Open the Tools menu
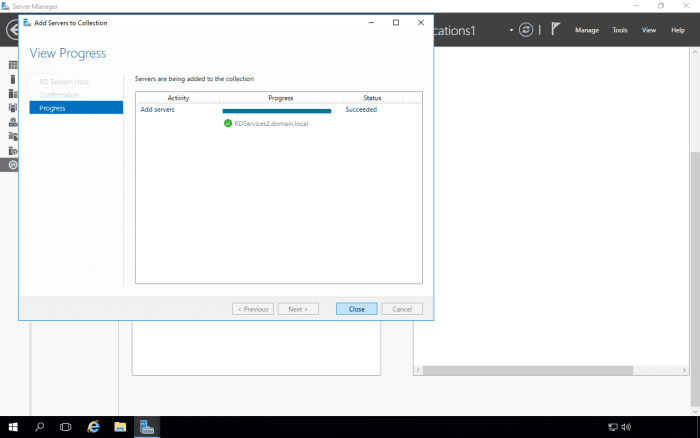 coord(620,30)
